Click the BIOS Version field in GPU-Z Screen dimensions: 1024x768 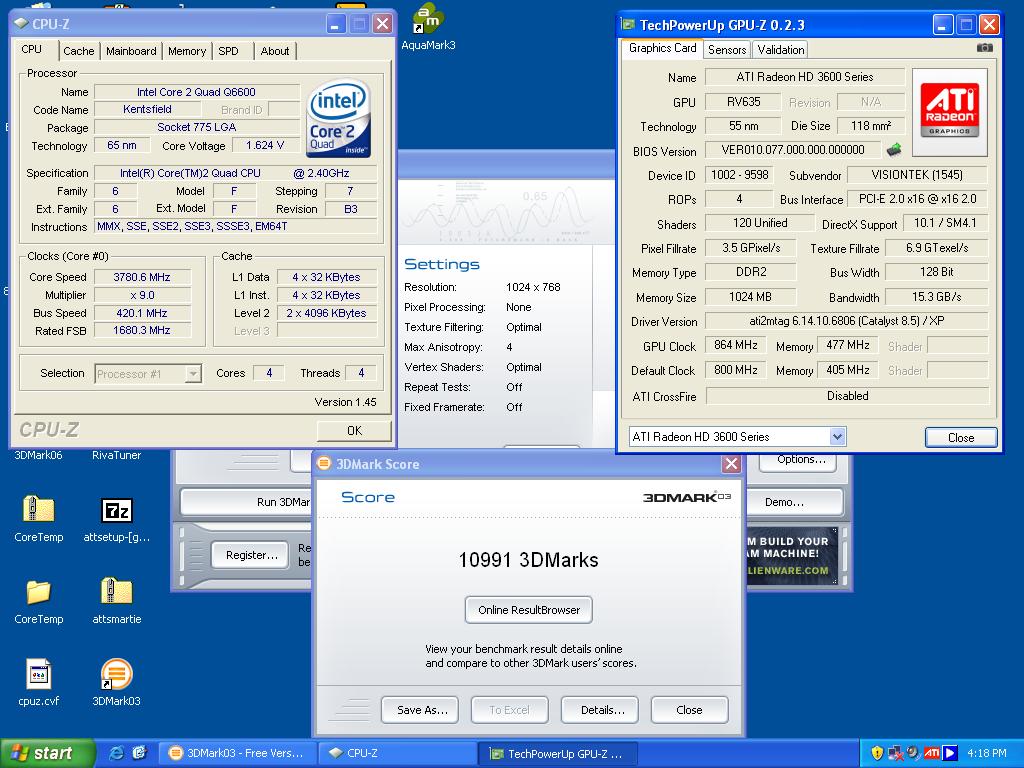pos(793,150)
